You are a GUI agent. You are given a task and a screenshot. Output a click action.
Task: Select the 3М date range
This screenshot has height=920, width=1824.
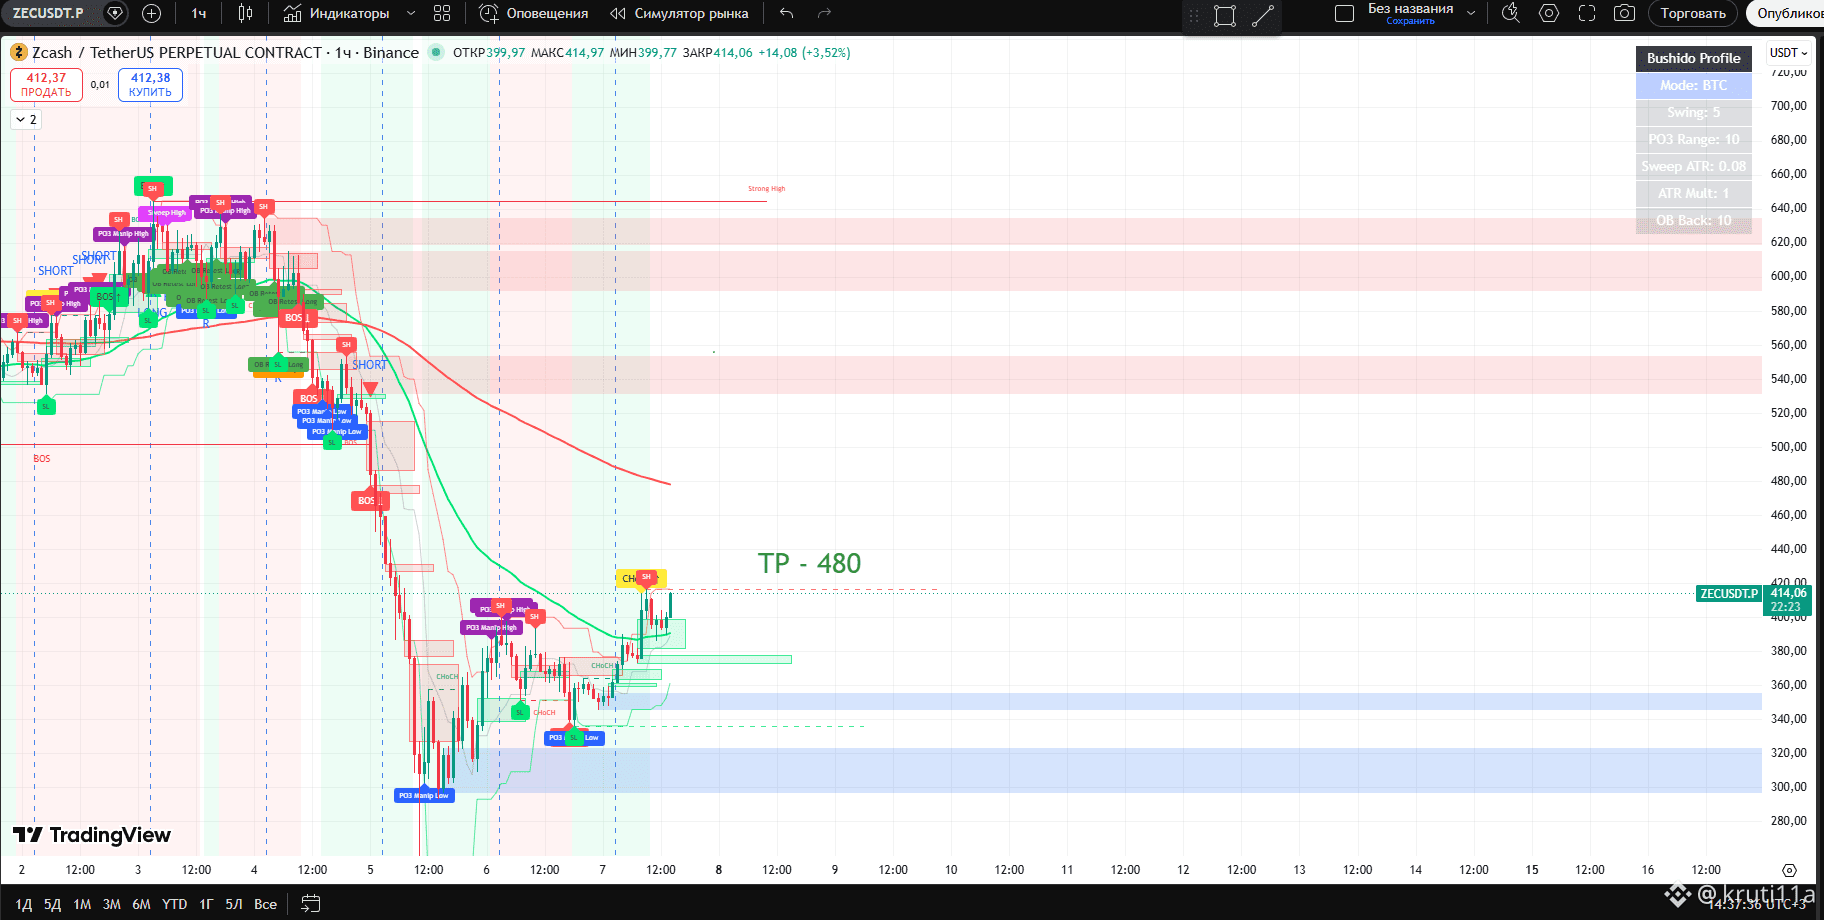[112, 904]
